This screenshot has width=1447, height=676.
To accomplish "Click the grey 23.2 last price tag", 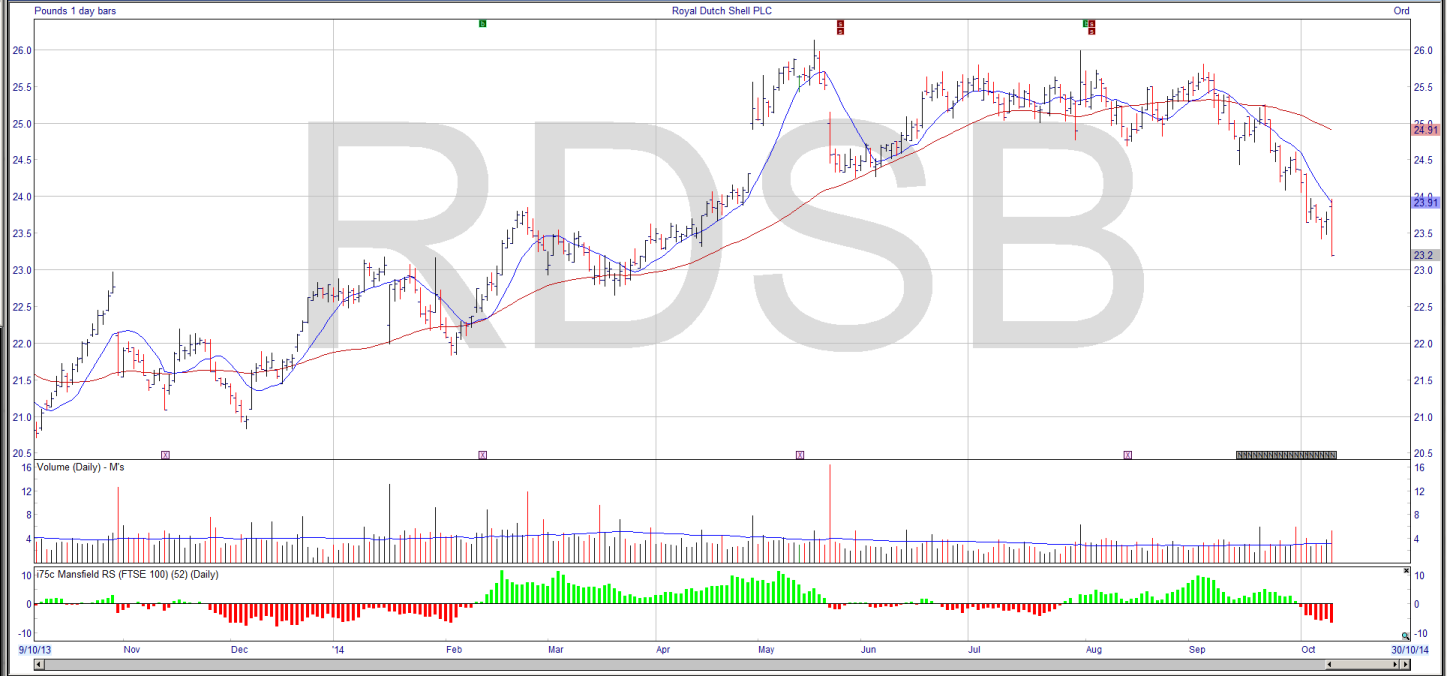I will pos(1425,255).
